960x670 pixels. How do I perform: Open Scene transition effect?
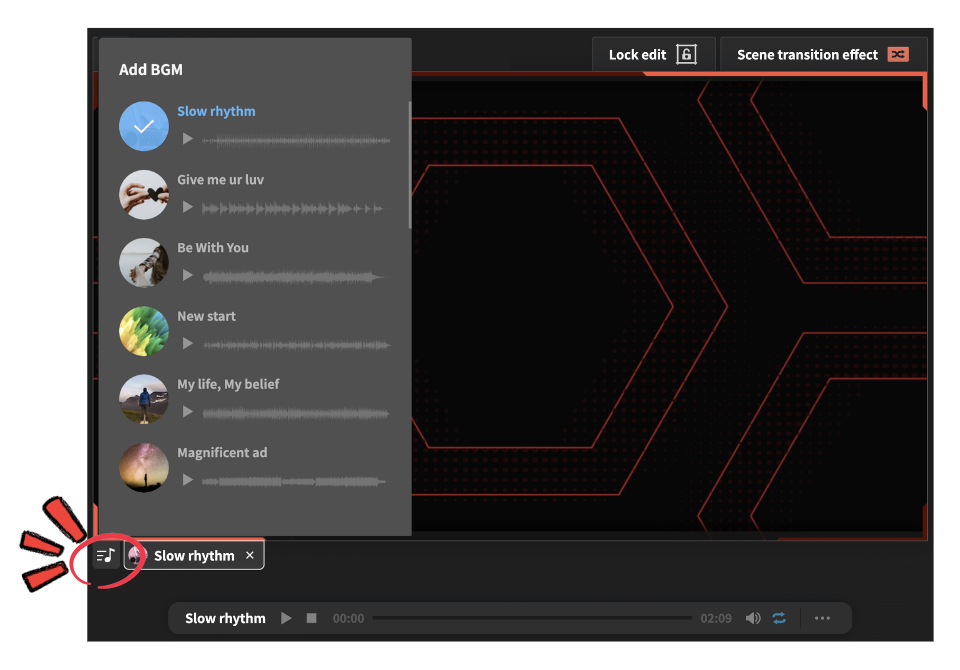pos(823,55)
